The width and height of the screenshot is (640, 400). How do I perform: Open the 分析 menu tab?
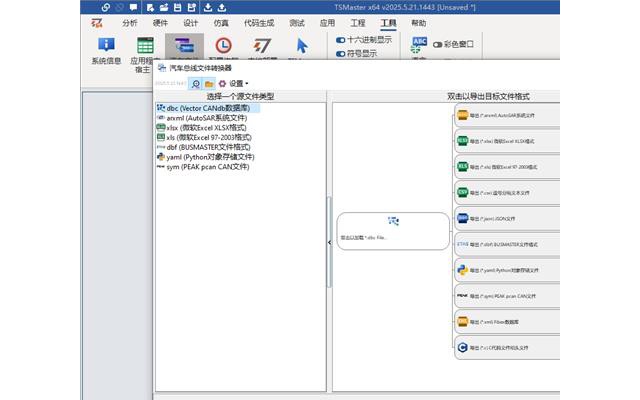pyautogui.click(x=130, y=23)
